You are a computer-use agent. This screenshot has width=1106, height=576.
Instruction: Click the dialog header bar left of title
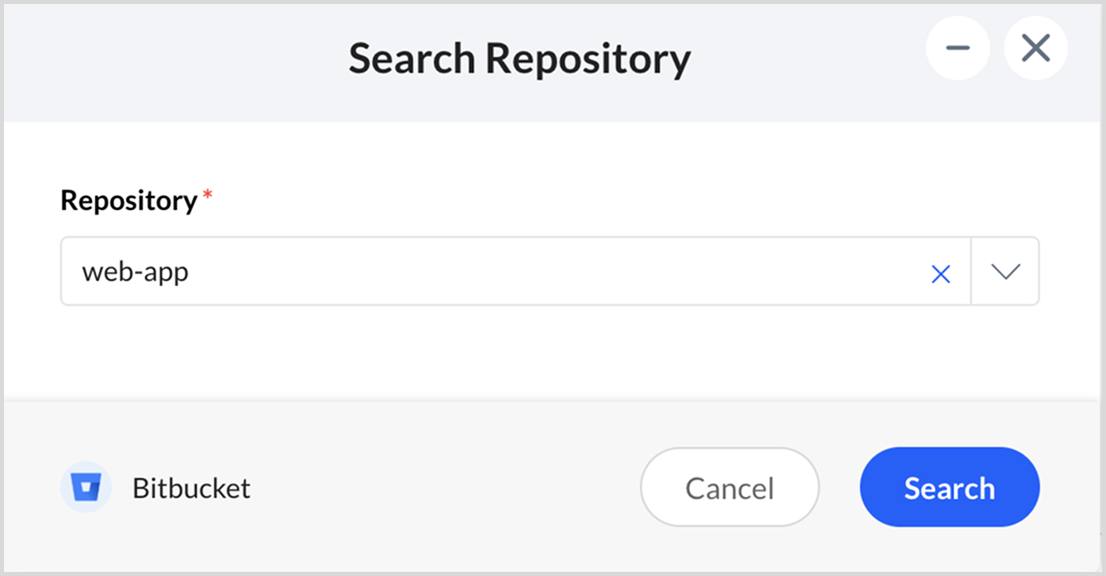click(170, 60)
